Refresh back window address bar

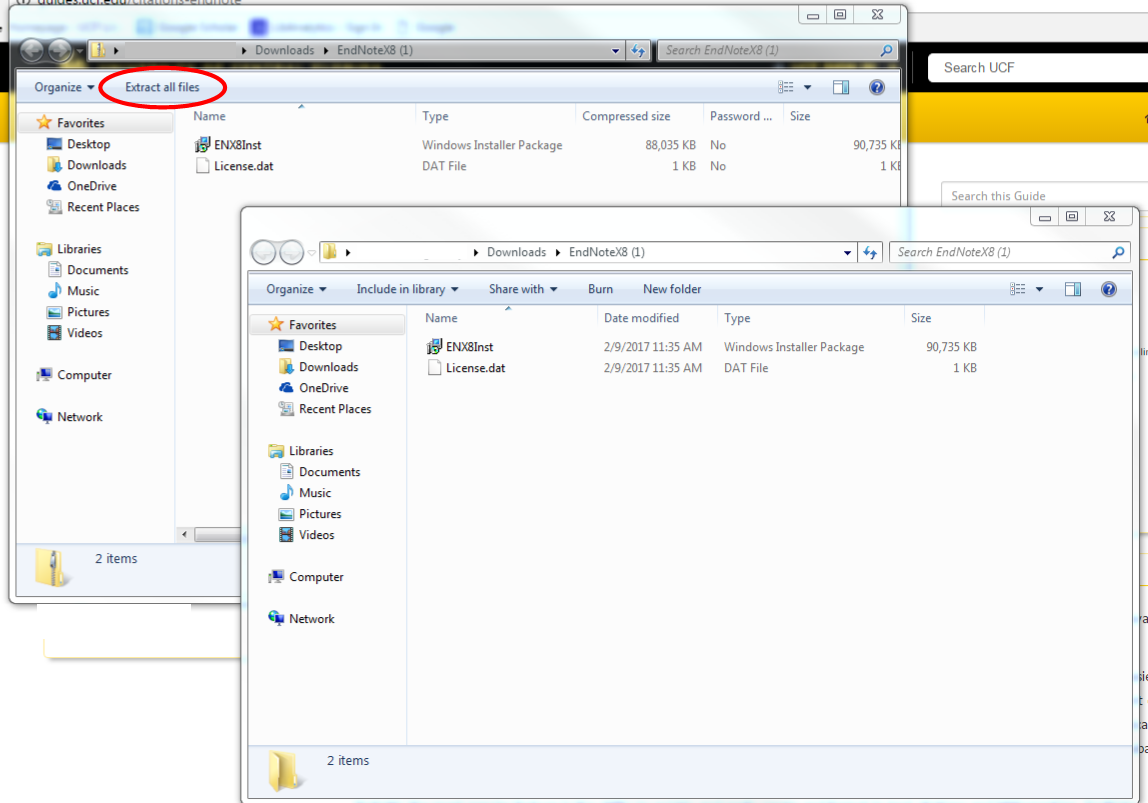[x=638, y=51]
